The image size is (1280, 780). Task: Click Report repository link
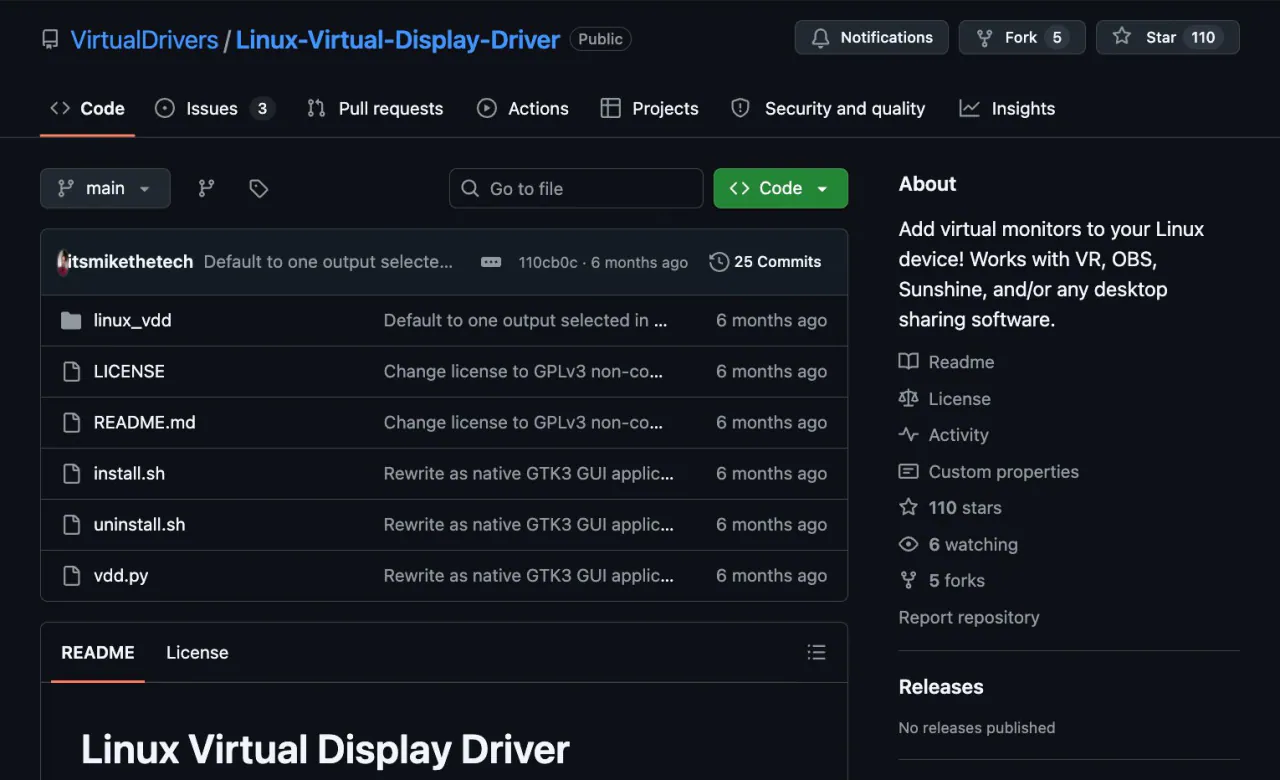pyautogui.click(x=969, y=617)
